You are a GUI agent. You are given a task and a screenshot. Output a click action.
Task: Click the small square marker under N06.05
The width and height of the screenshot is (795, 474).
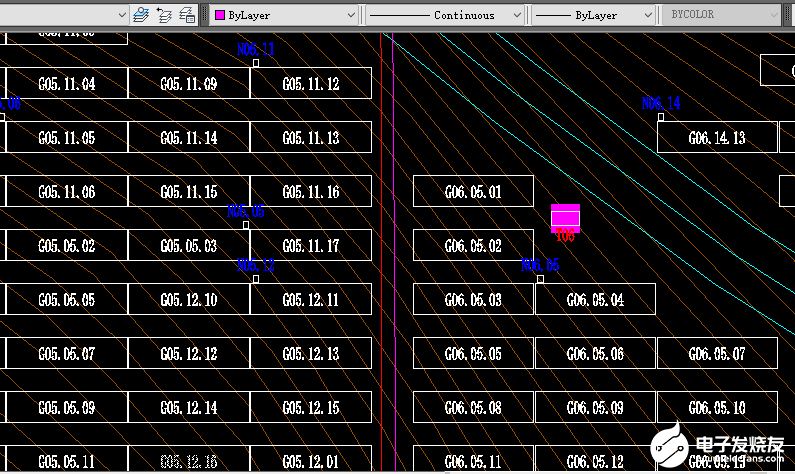[x=540, y=279]
